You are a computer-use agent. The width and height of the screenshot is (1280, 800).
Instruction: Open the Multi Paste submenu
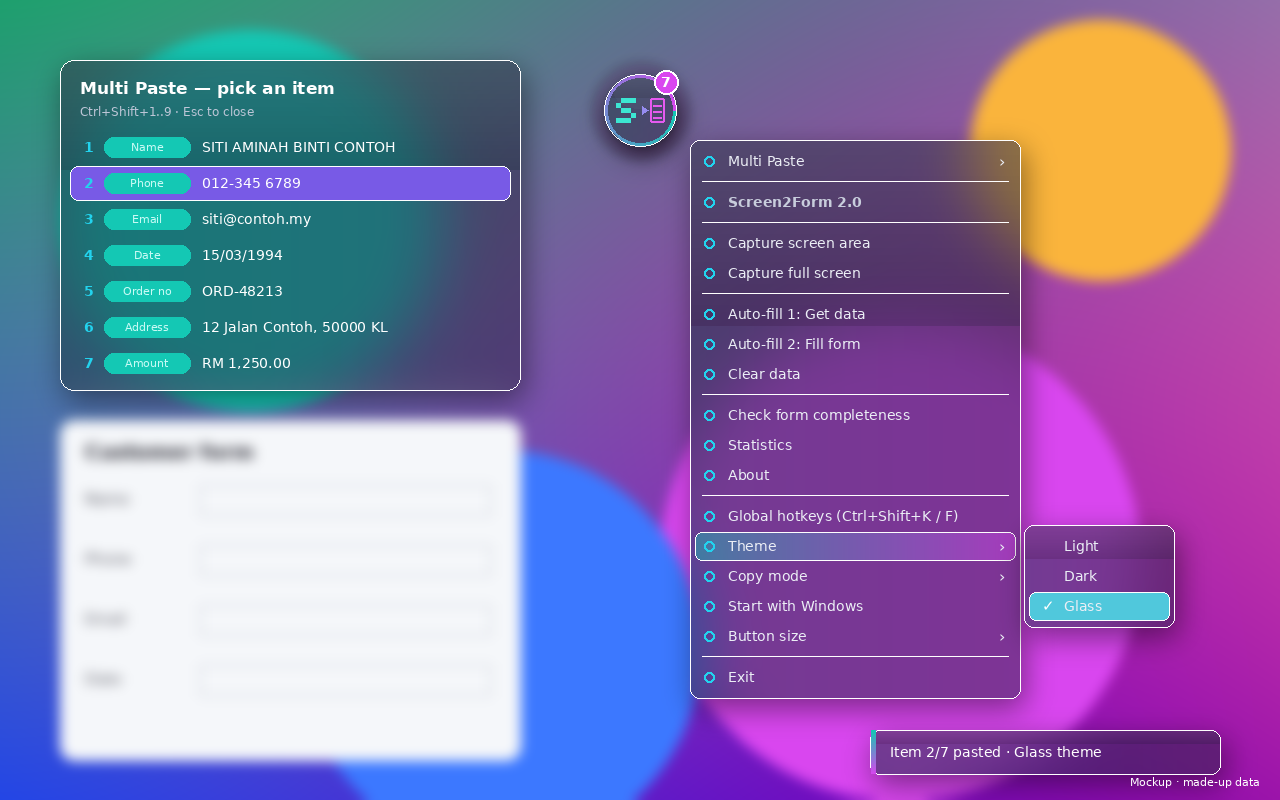[x=855, y=161]
